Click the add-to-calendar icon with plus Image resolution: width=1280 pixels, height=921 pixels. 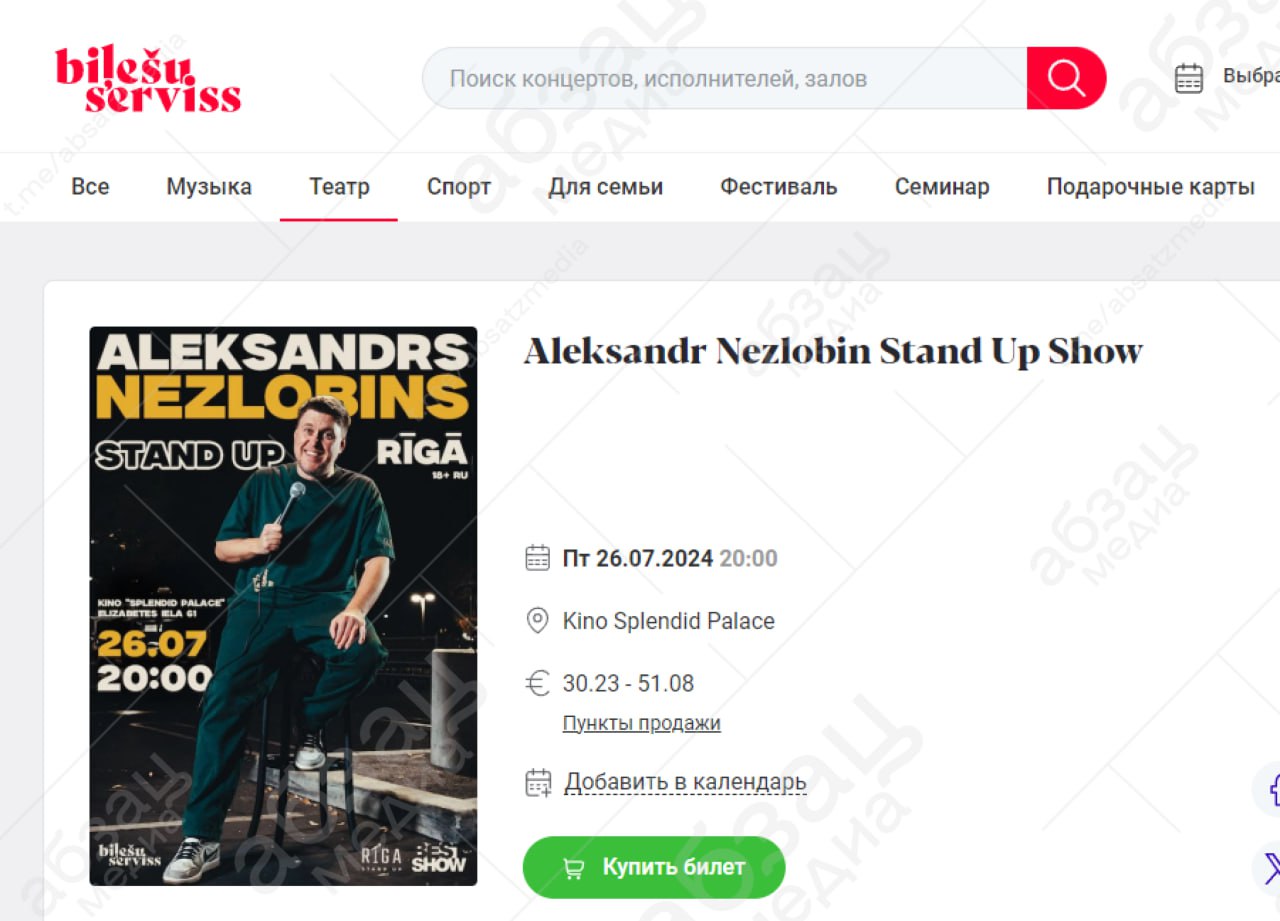(x=538, y=782)
